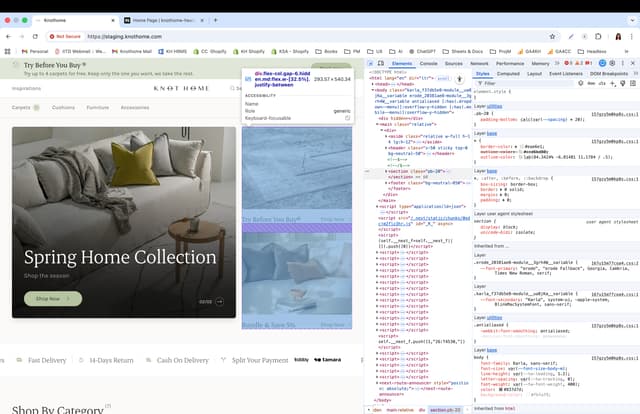Image resolution: width=640 pixels, height=414 pixels.
Task: Open the Chrome three-dot menu
Action: 631,36
